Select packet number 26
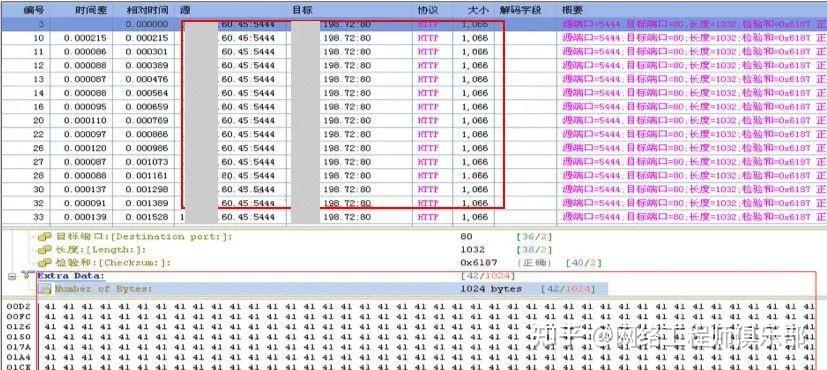 [x=414, y=148]
